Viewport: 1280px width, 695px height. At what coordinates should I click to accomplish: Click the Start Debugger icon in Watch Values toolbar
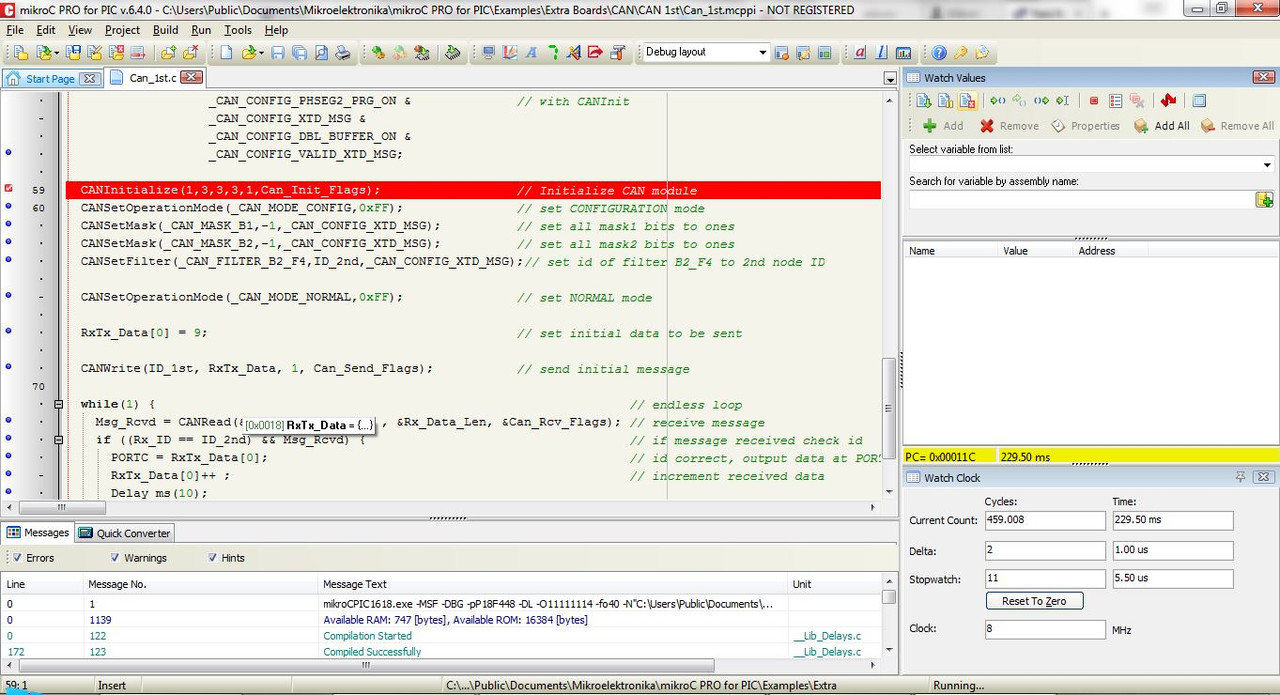pyautogui.click(x=924, y=100)
